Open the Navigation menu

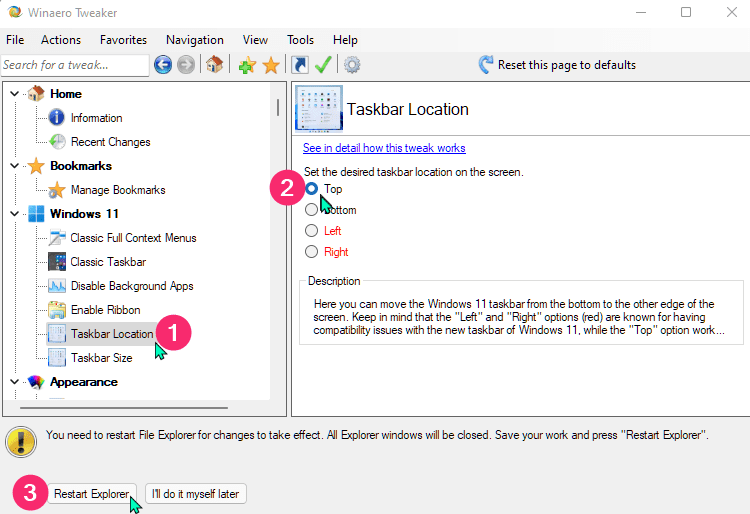coord(195,40)
